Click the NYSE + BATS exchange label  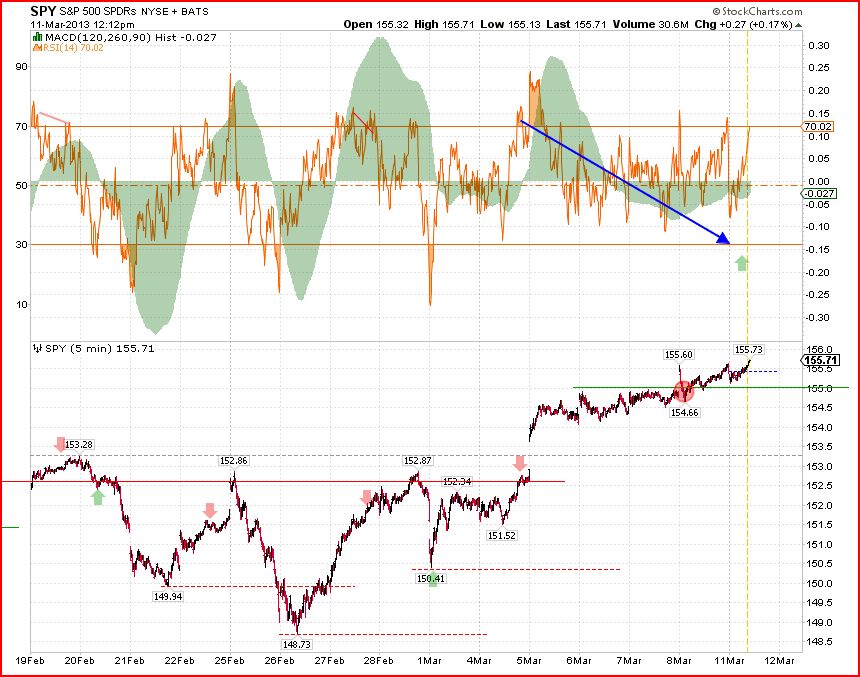[175, 12]
